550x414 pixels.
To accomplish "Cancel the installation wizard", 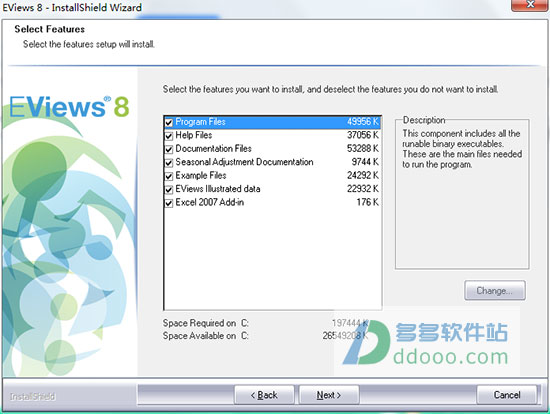I will tap(507, 395).
